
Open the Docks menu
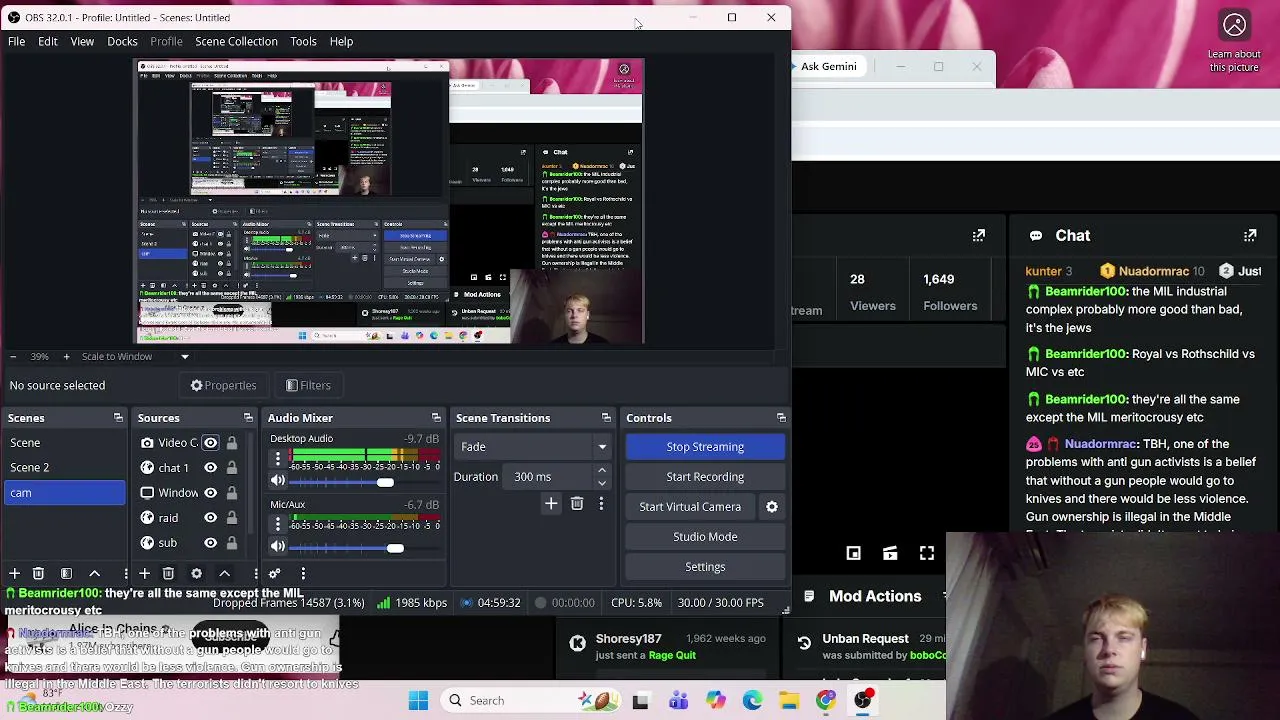point(122,41)
